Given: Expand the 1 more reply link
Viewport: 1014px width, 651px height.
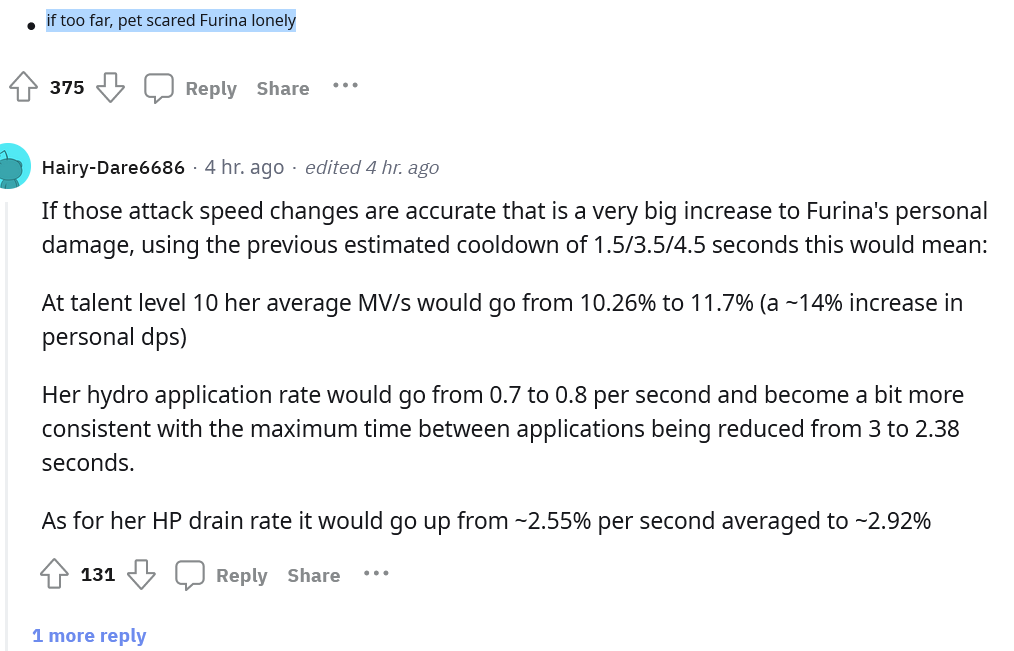Looking at the screenshot, I should [x=89, y=635].
